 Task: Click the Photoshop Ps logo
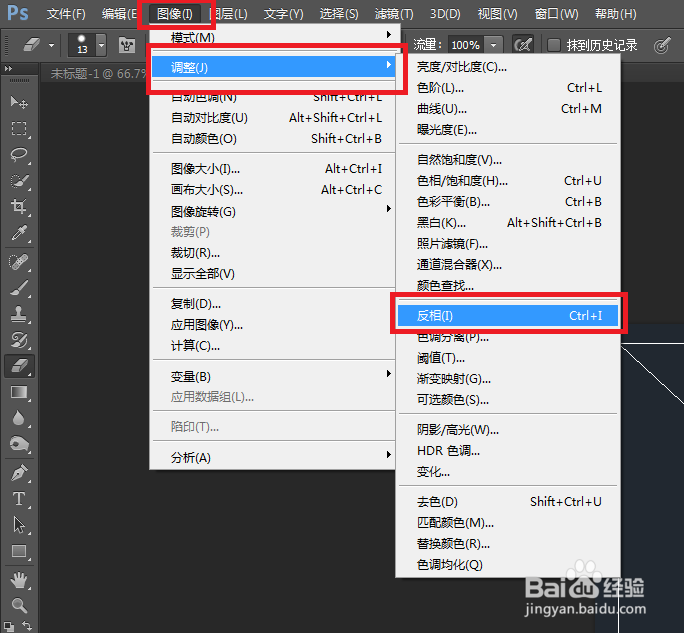18,14
